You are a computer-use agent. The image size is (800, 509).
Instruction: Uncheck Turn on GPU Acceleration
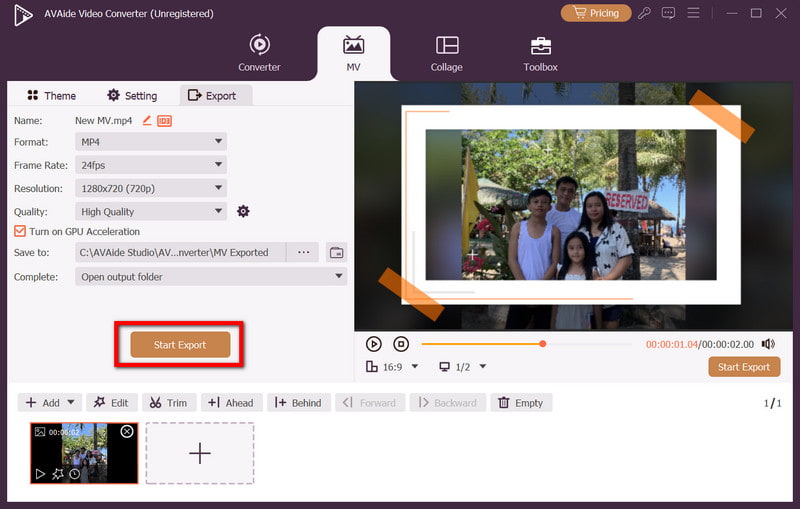[20, 231]
